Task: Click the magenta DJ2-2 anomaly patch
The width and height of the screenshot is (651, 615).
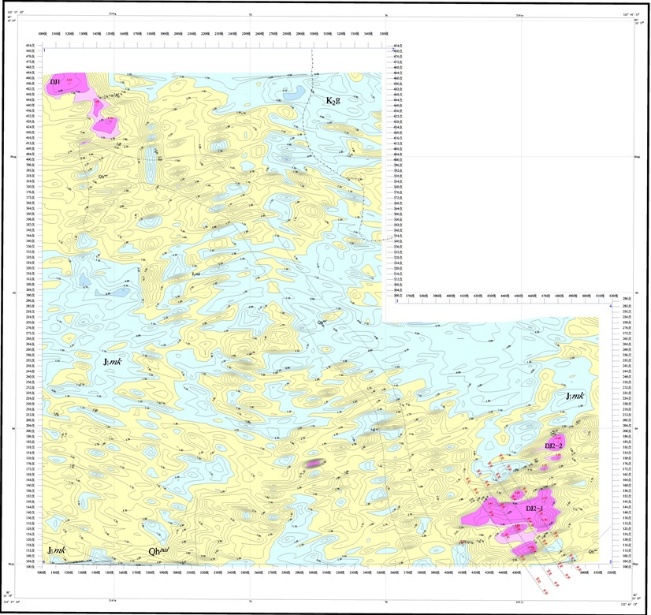Action: pos(547,464)
